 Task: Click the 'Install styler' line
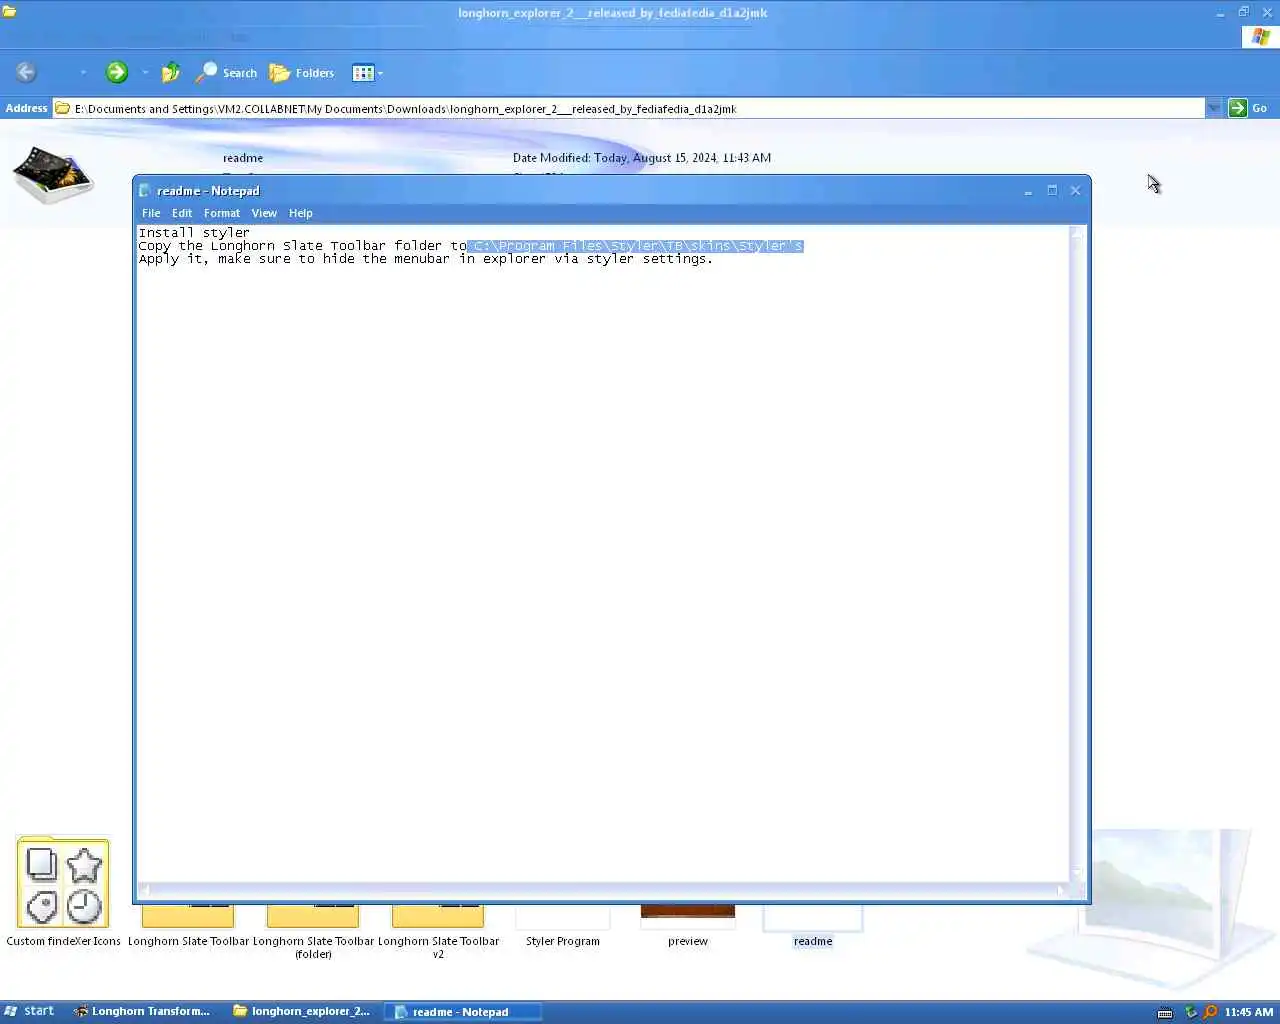pos(194,232)
